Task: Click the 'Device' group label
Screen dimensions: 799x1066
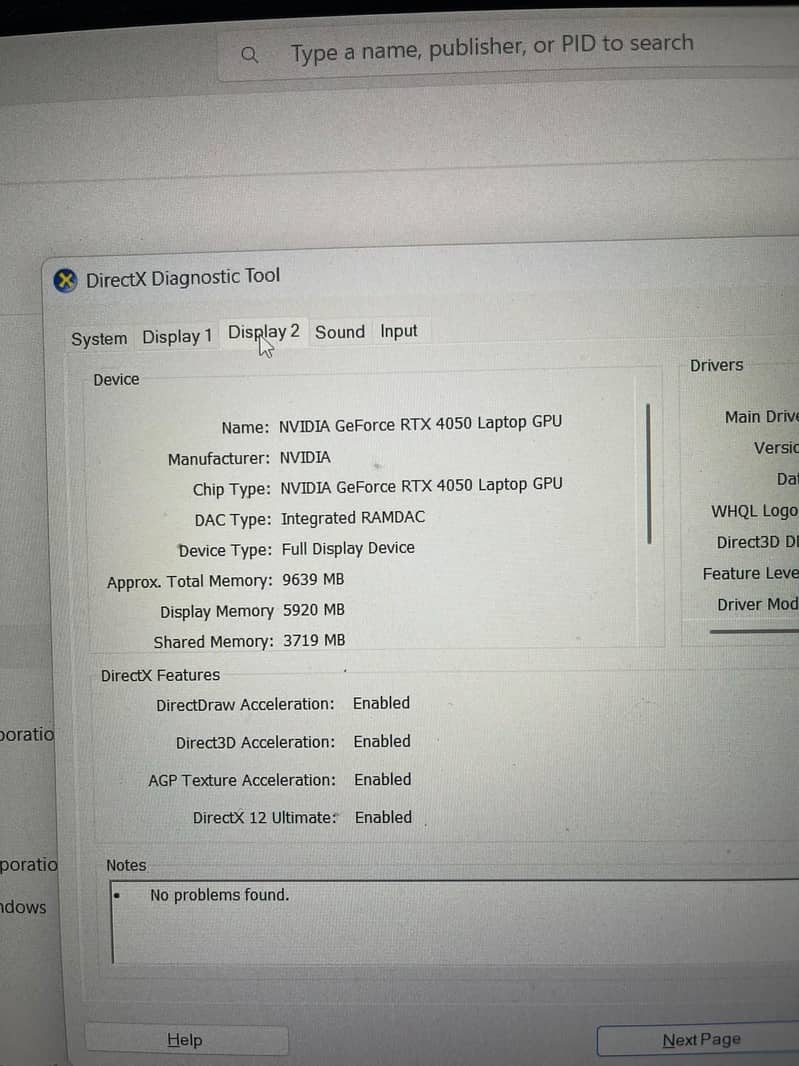Action: point(116,379)
